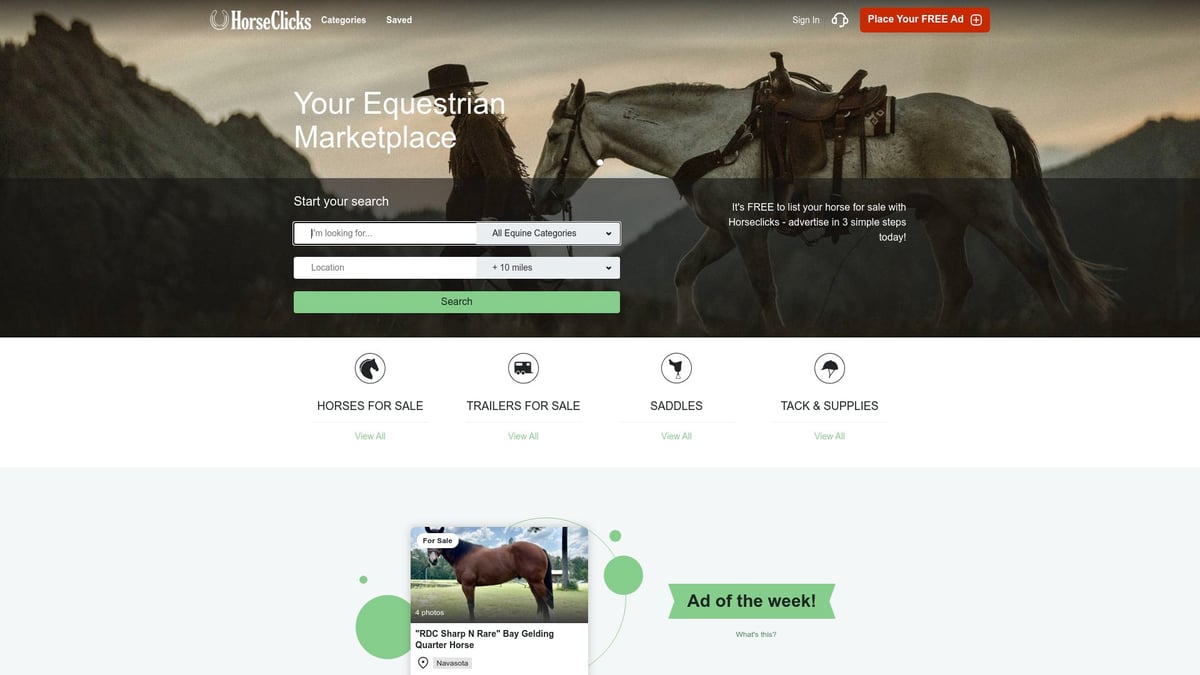
Task: Click the Tack & Supplies helmet icon
Action: (829, 368)
